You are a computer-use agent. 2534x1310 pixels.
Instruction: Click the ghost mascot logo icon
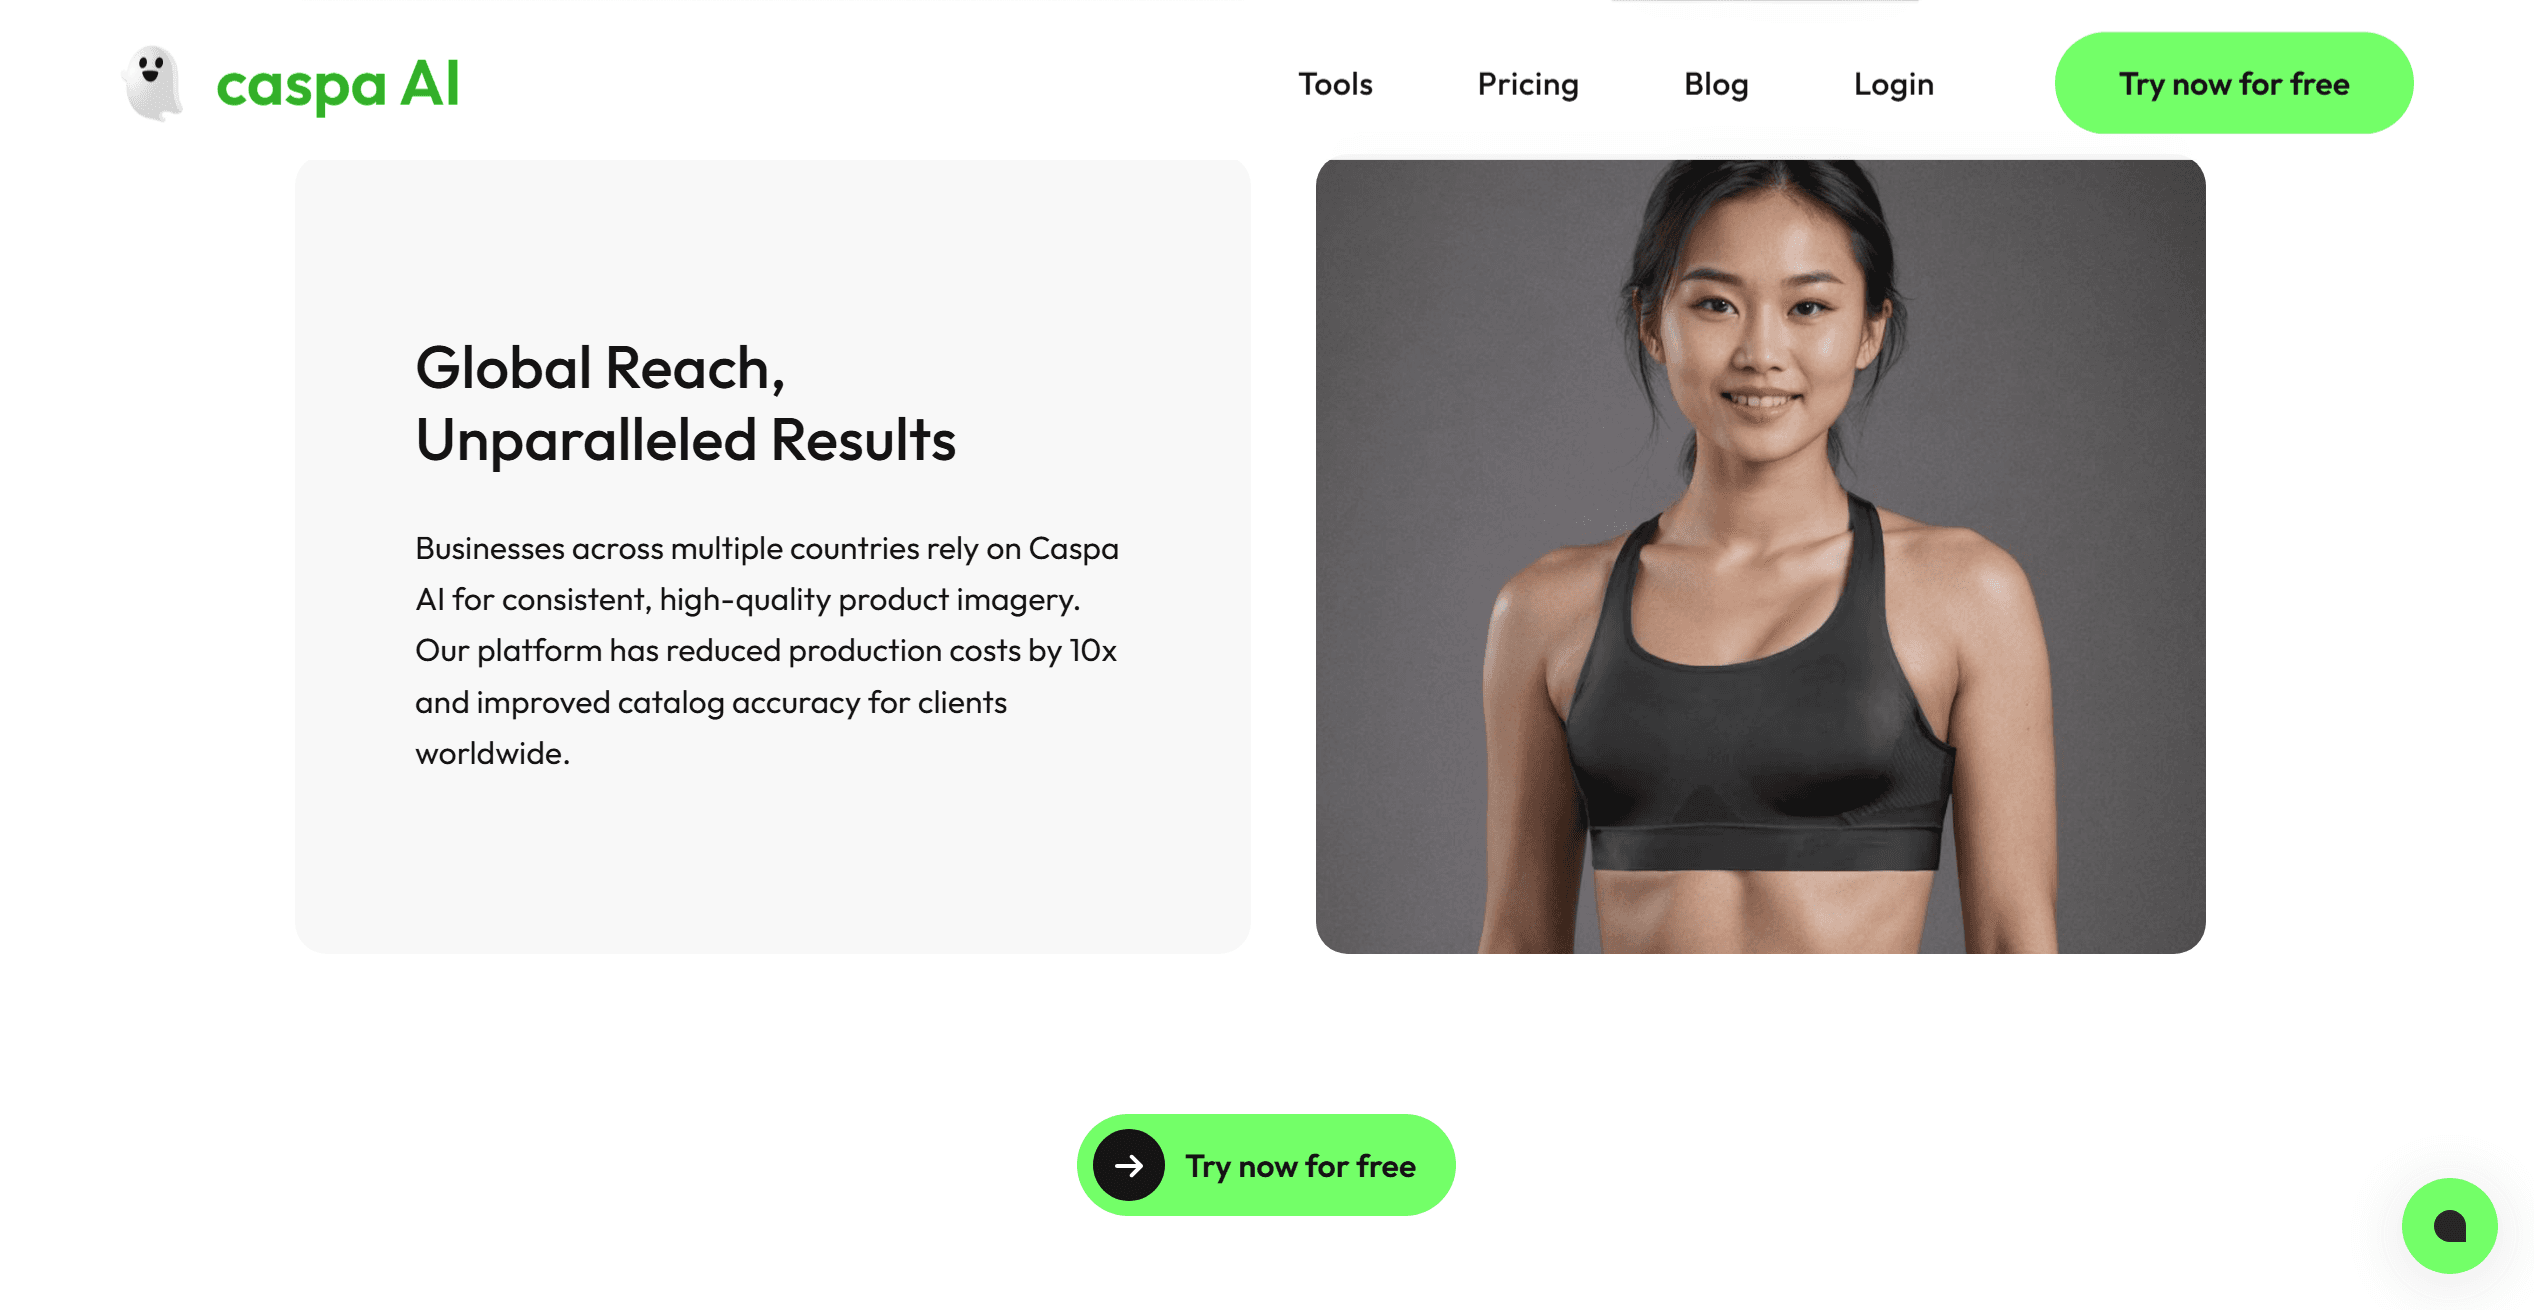point(153,83)
